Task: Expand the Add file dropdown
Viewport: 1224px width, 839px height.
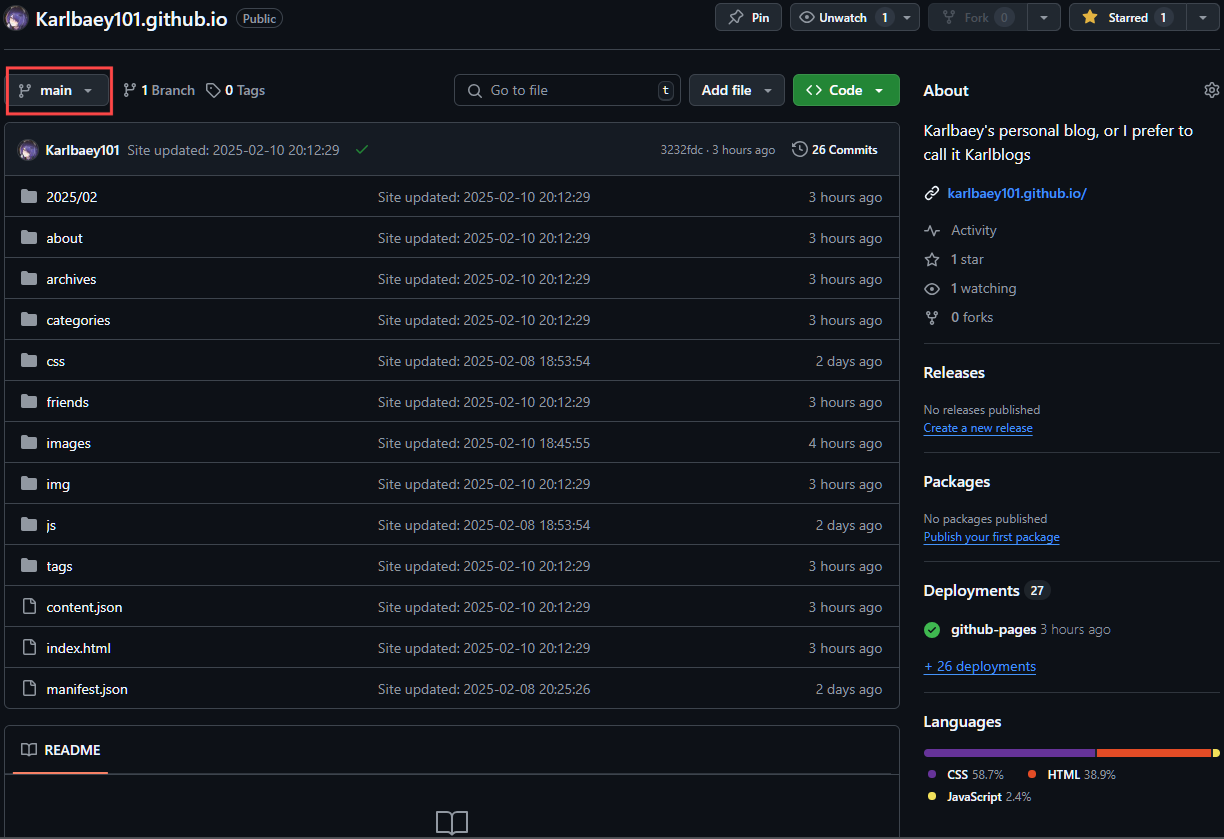Action: click(x=736, y=90)
